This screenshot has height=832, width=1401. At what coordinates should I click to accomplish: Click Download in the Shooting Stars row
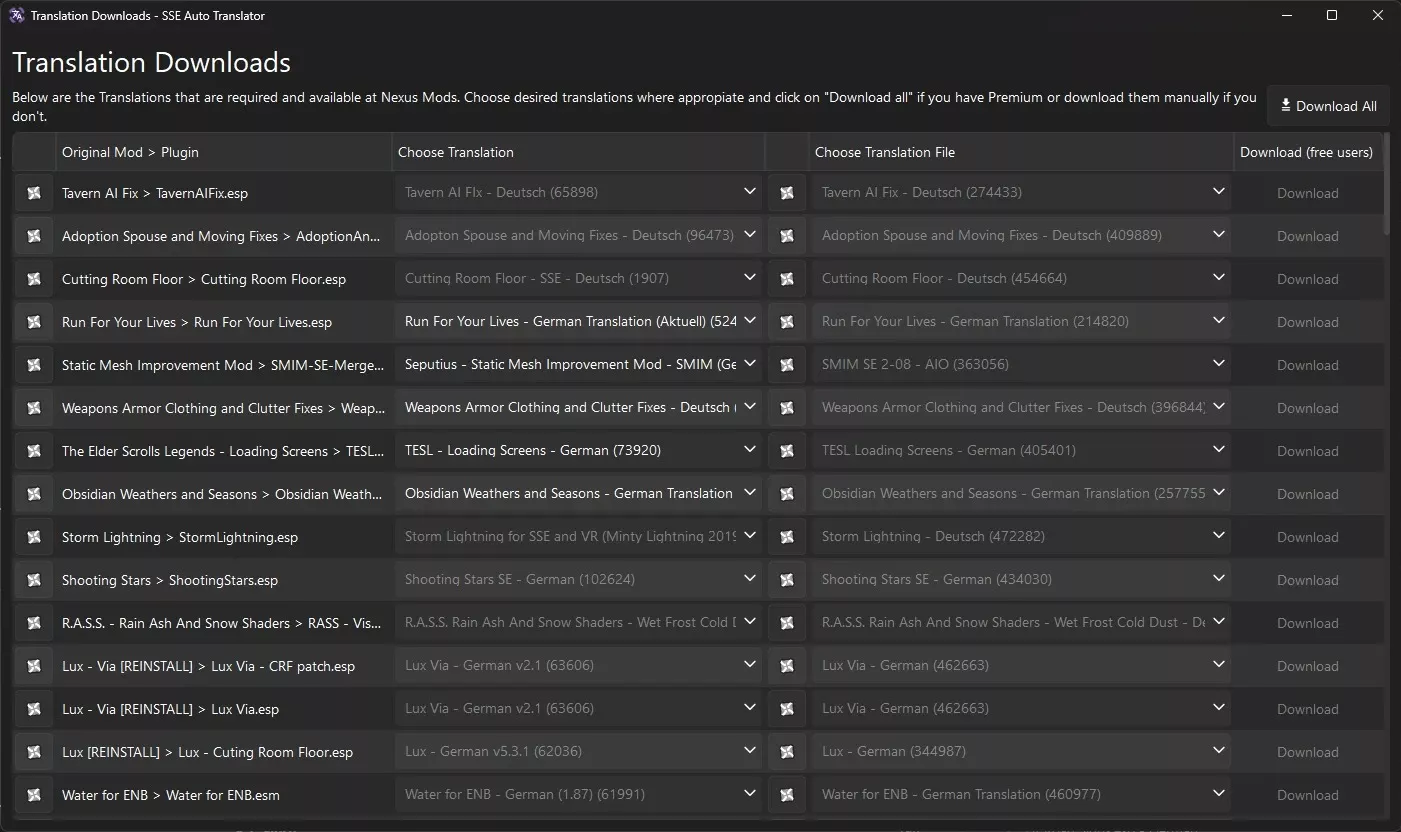(1307, 580)
